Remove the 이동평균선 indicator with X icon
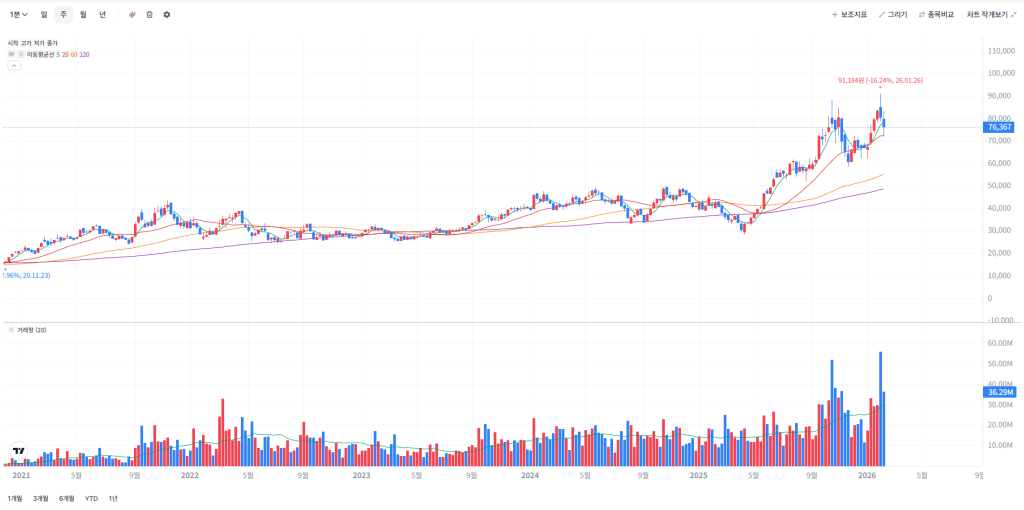 (x=20, y=54)
